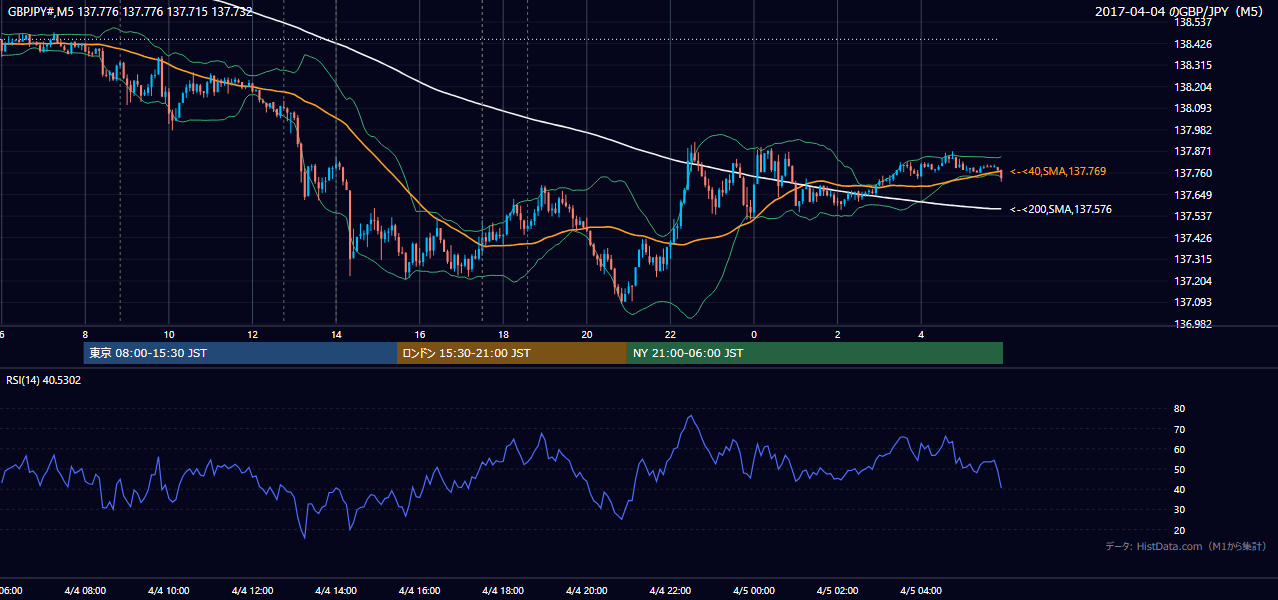The image size is (1278, 600).
Task: Click RSI scale value 20
Action: (x=1180, y=530)
